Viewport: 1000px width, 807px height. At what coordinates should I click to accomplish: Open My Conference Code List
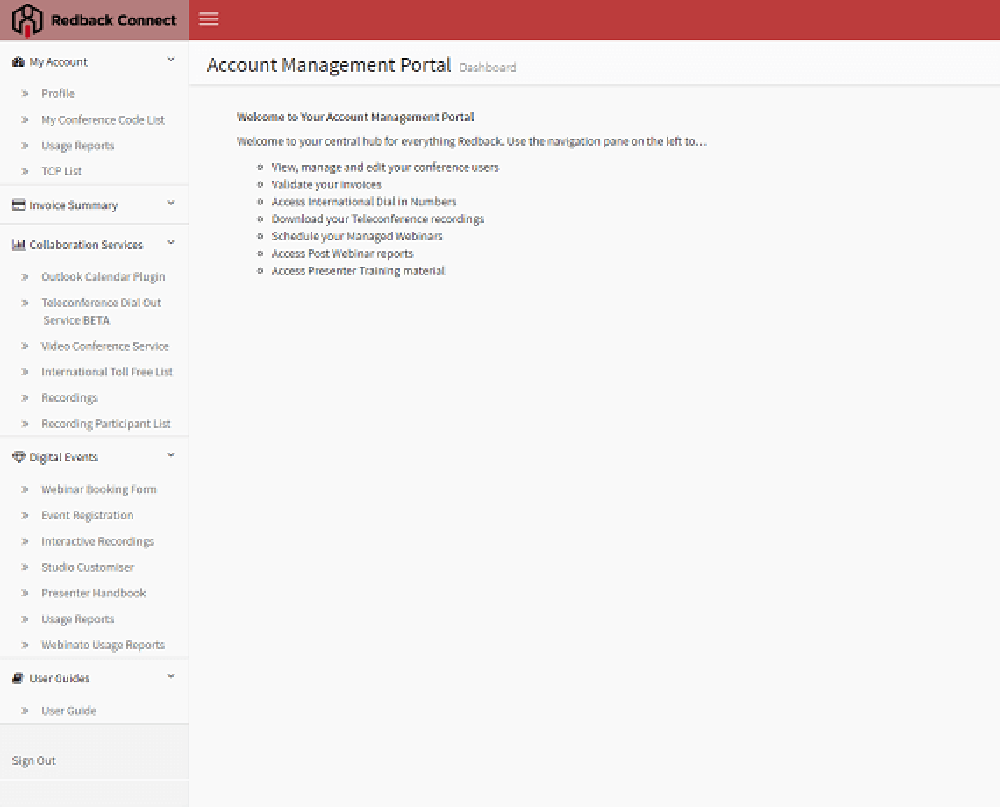click(103, 120)
